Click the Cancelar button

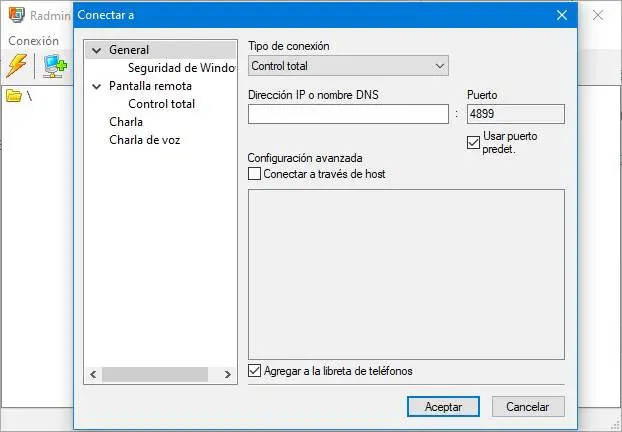(528, 407)
